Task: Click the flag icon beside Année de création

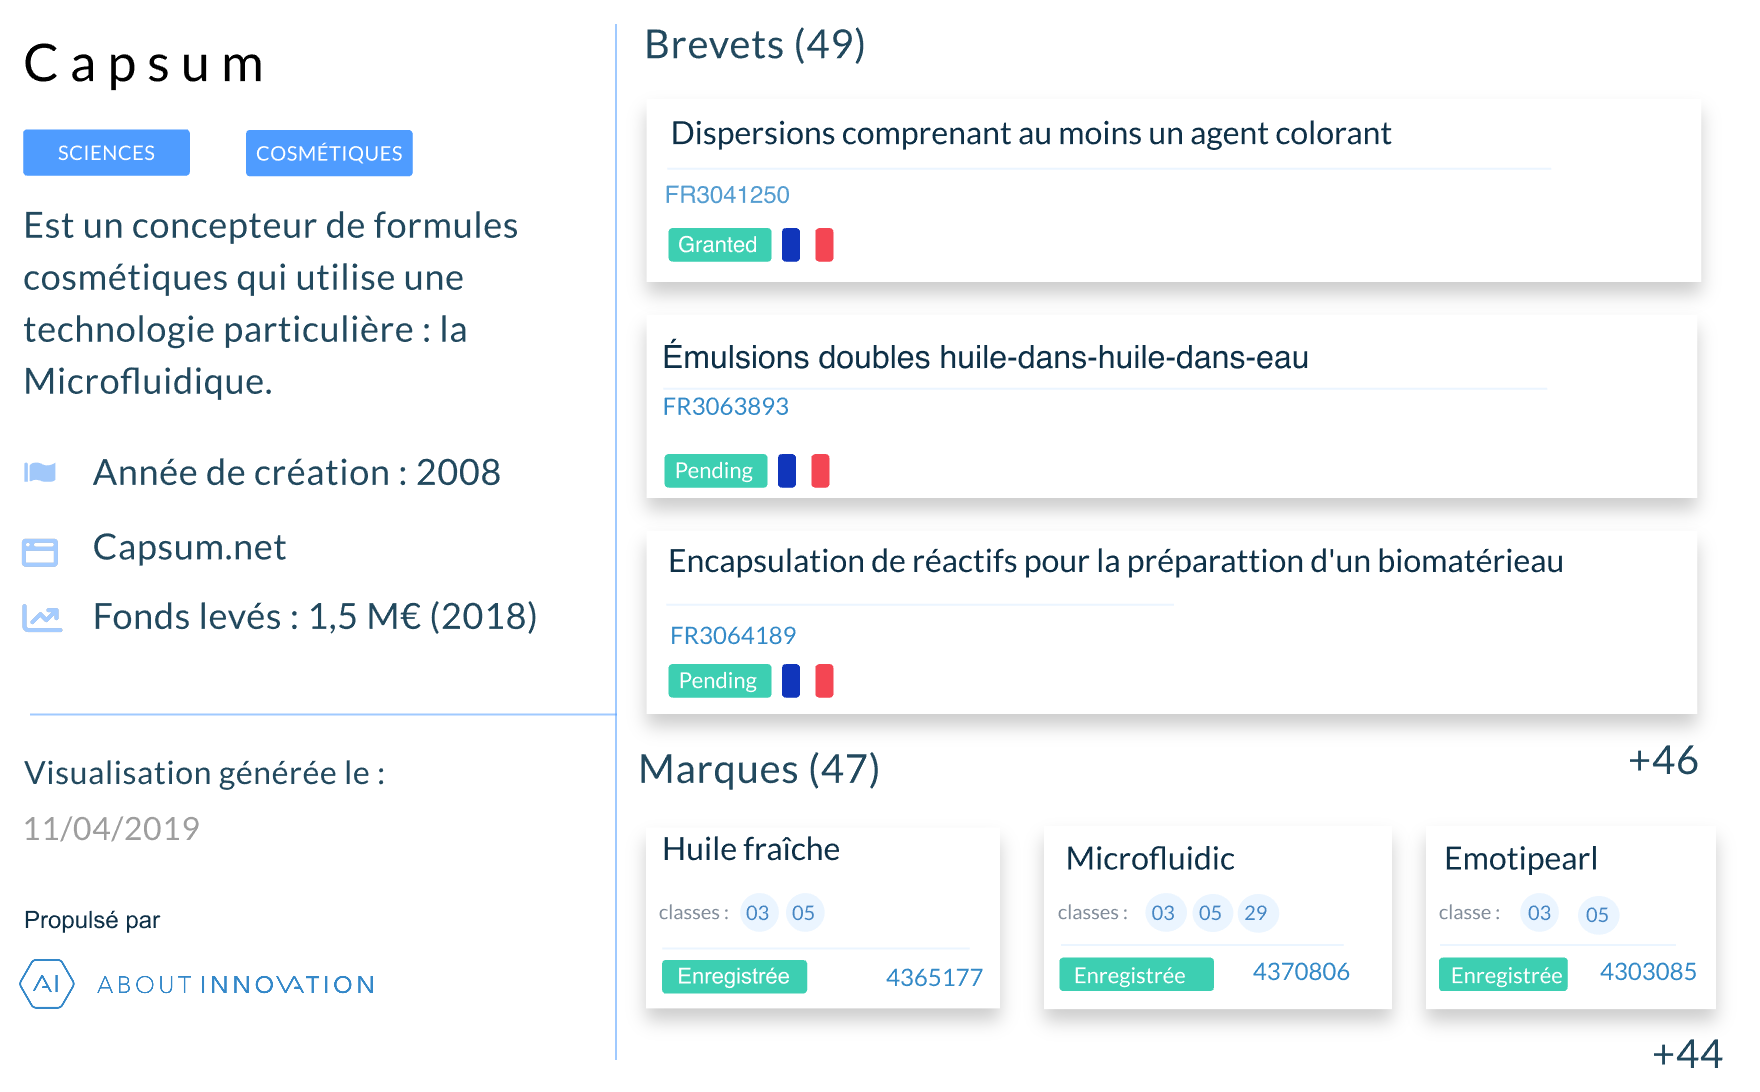Action: (x=40, y=472)
